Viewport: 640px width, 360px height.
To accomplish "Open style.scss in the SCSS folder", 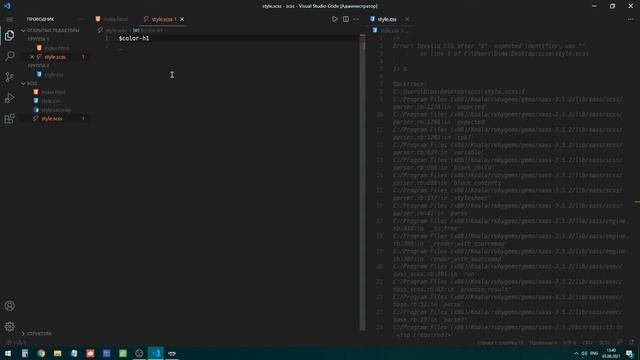I will 52,119.
